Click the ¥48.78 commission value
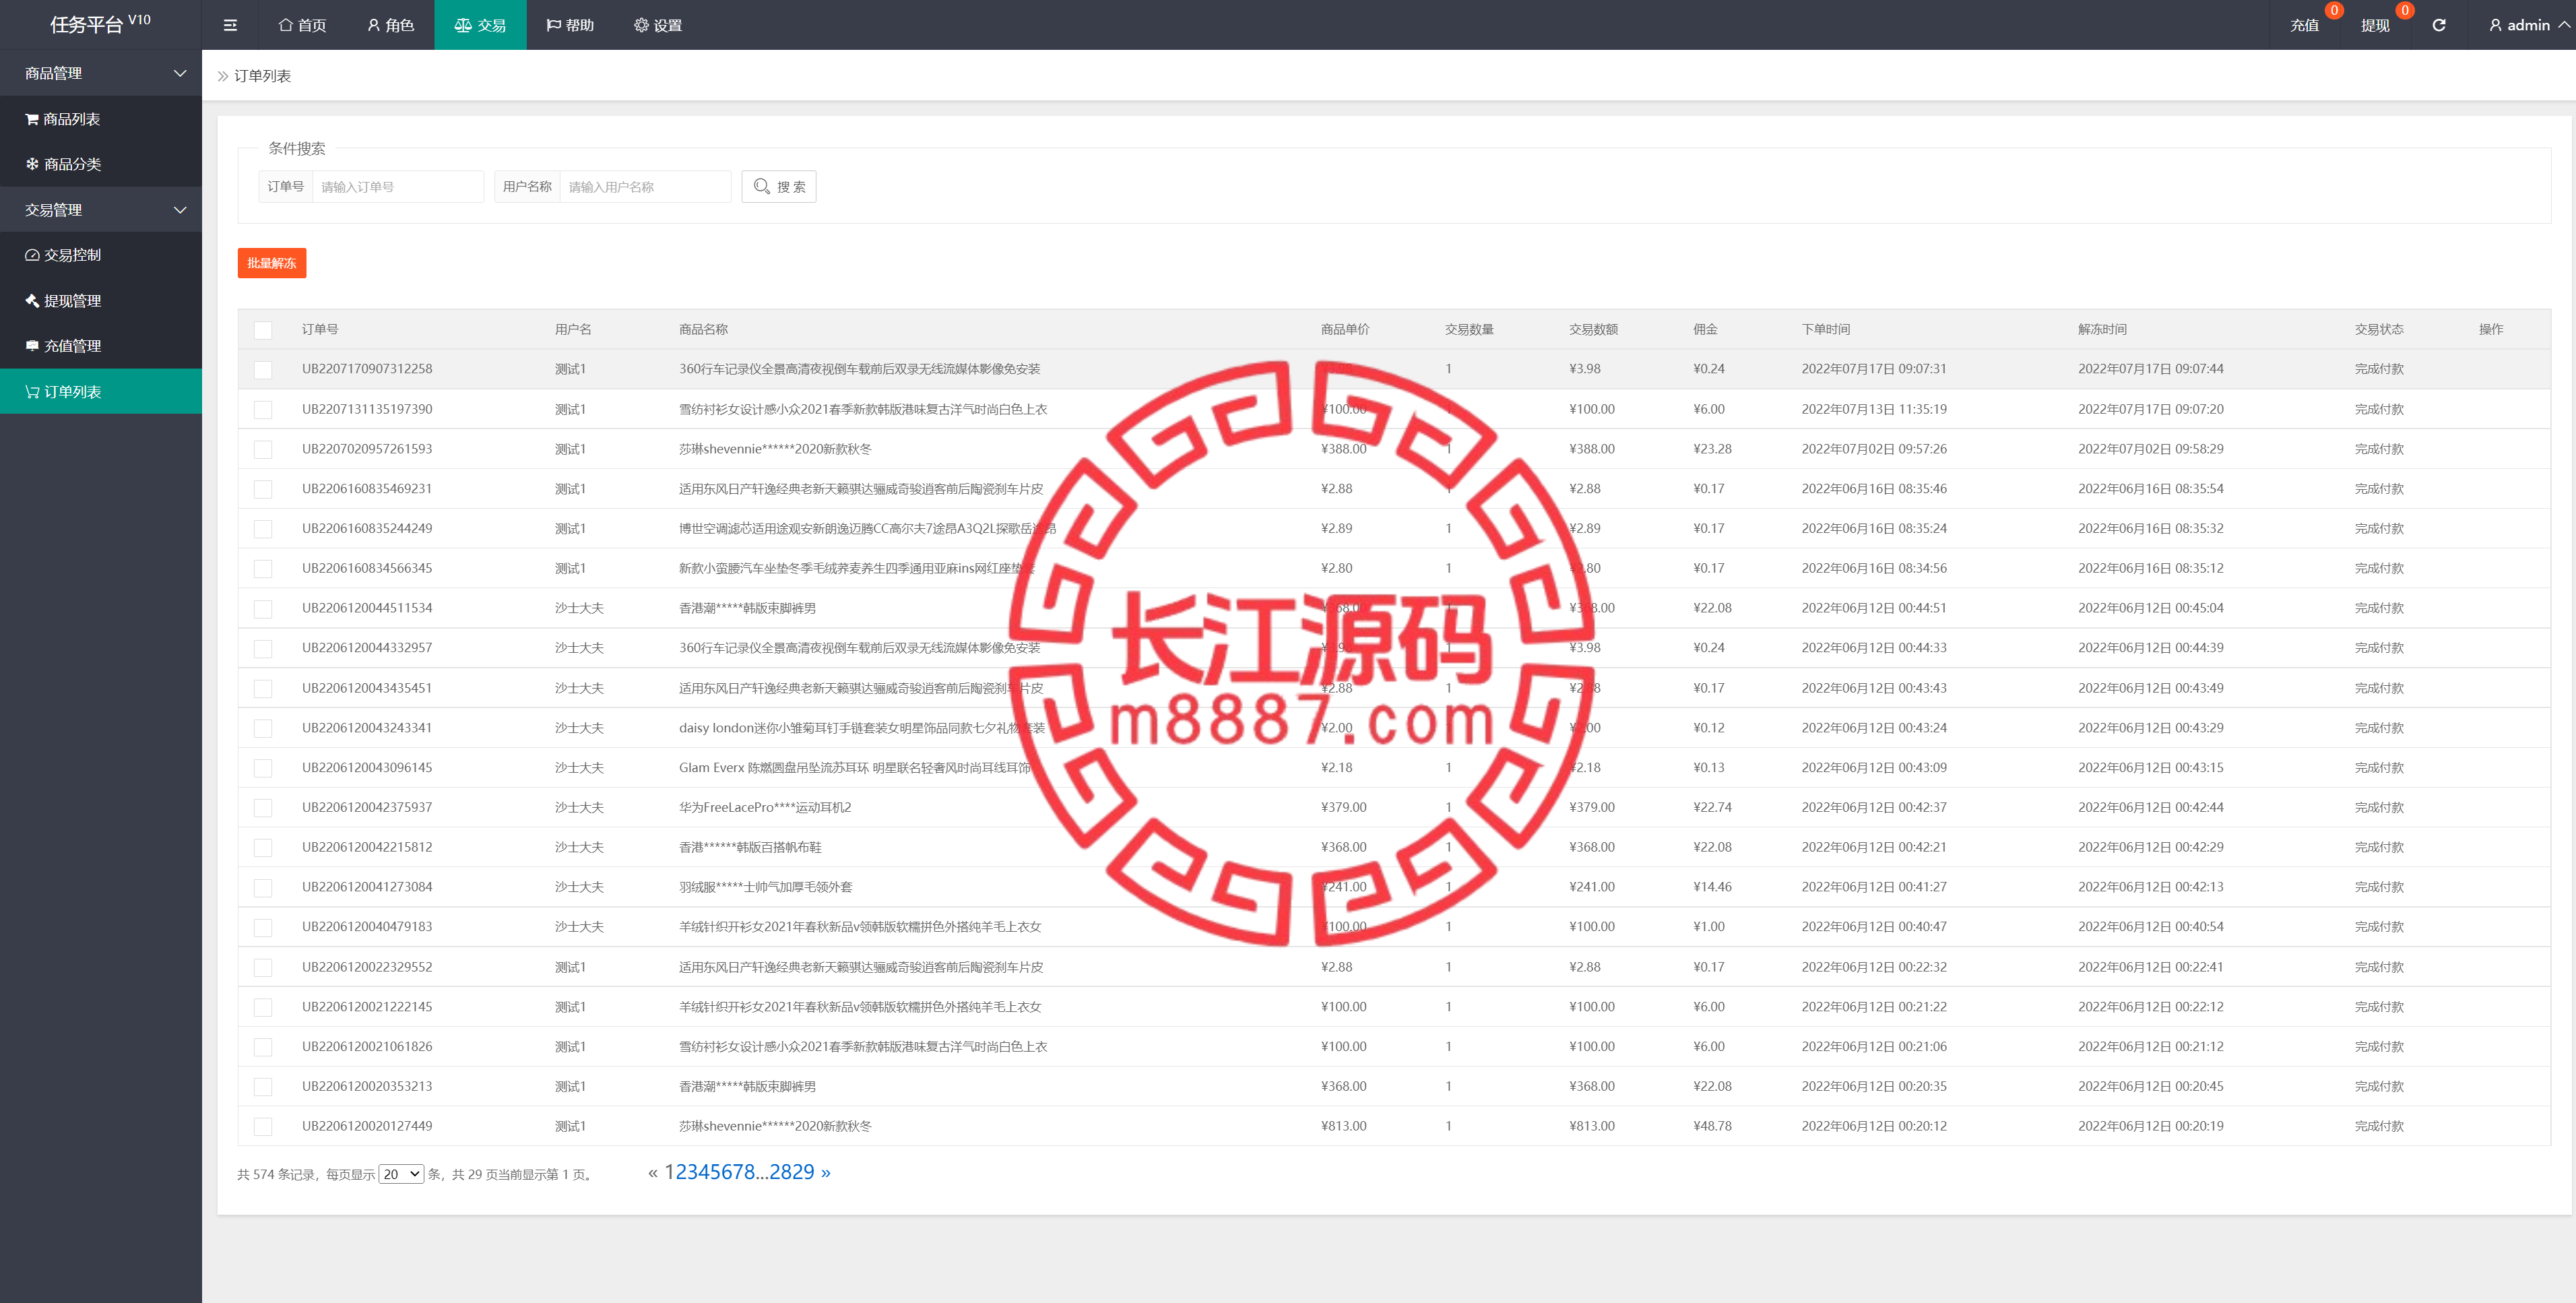Viewport: 2576px width, 1303px height. coord(1712,1126)
